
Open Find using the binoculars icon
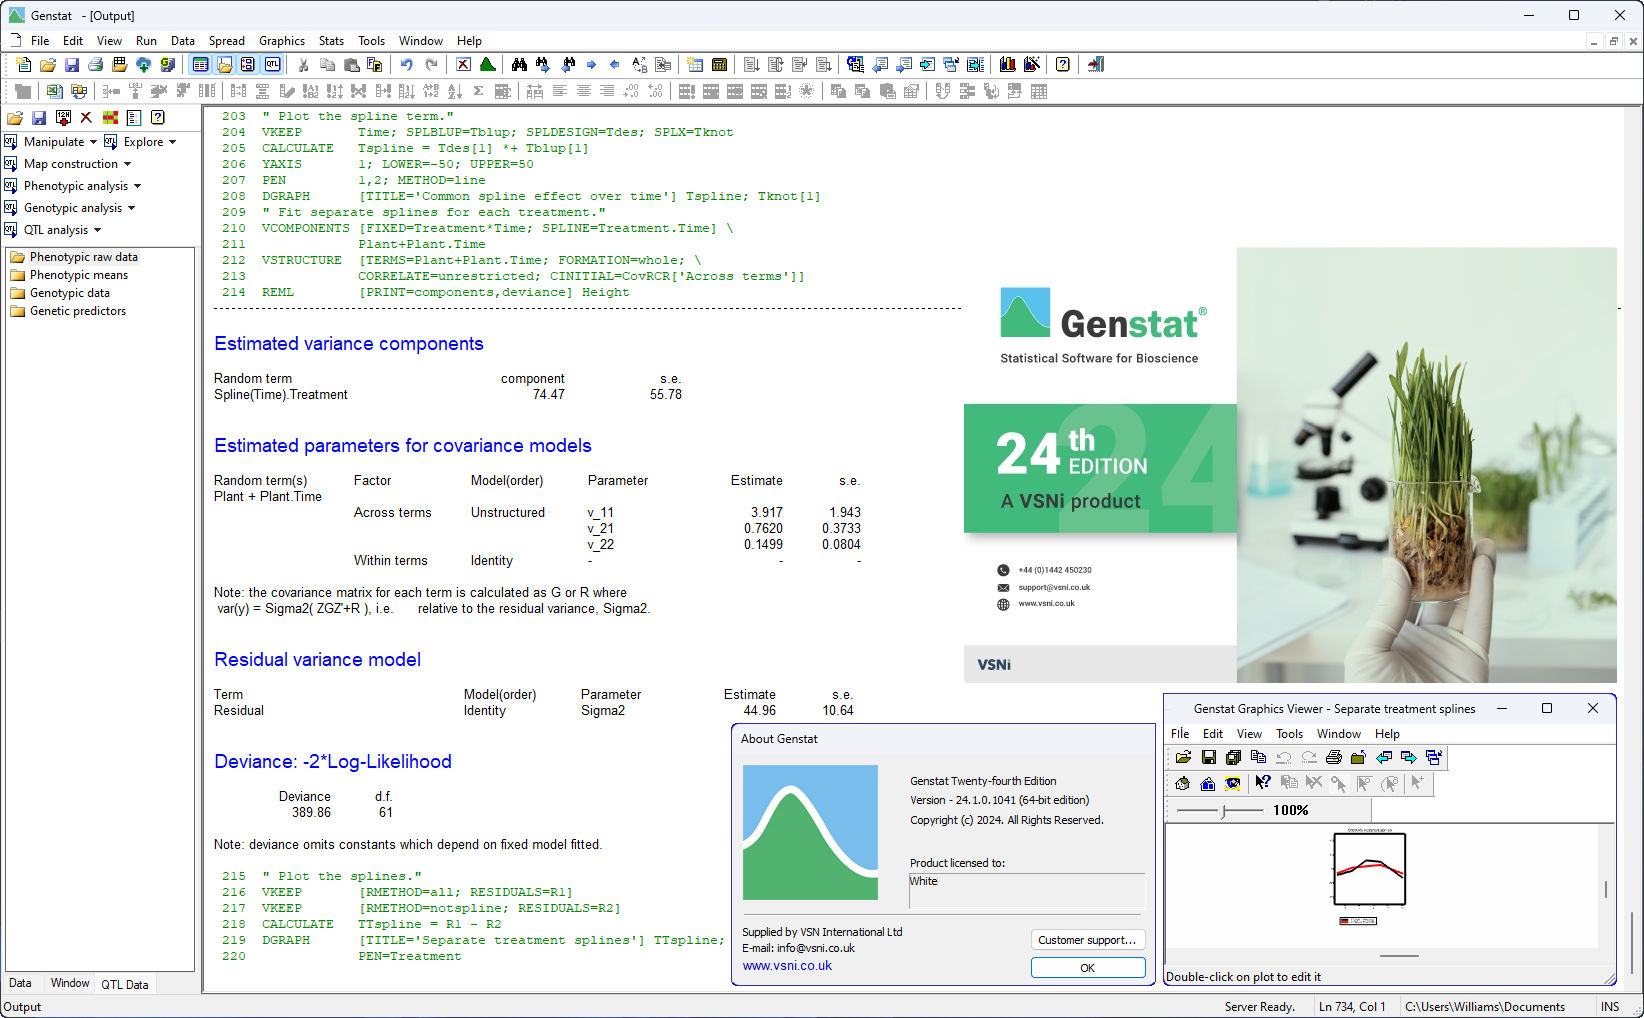tap(520, 65)
